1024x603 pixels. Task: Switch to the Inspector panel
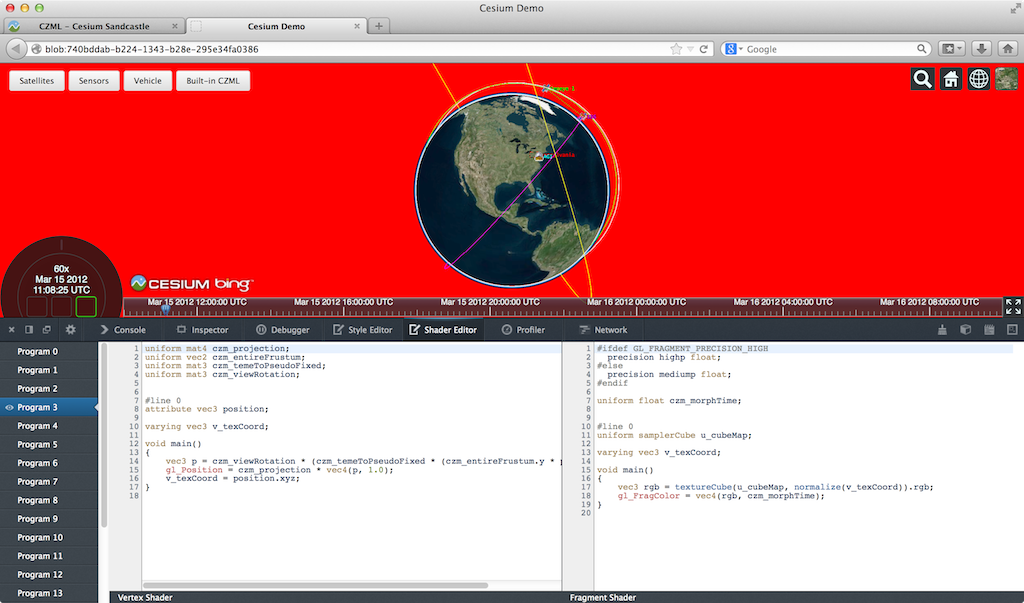202,330
